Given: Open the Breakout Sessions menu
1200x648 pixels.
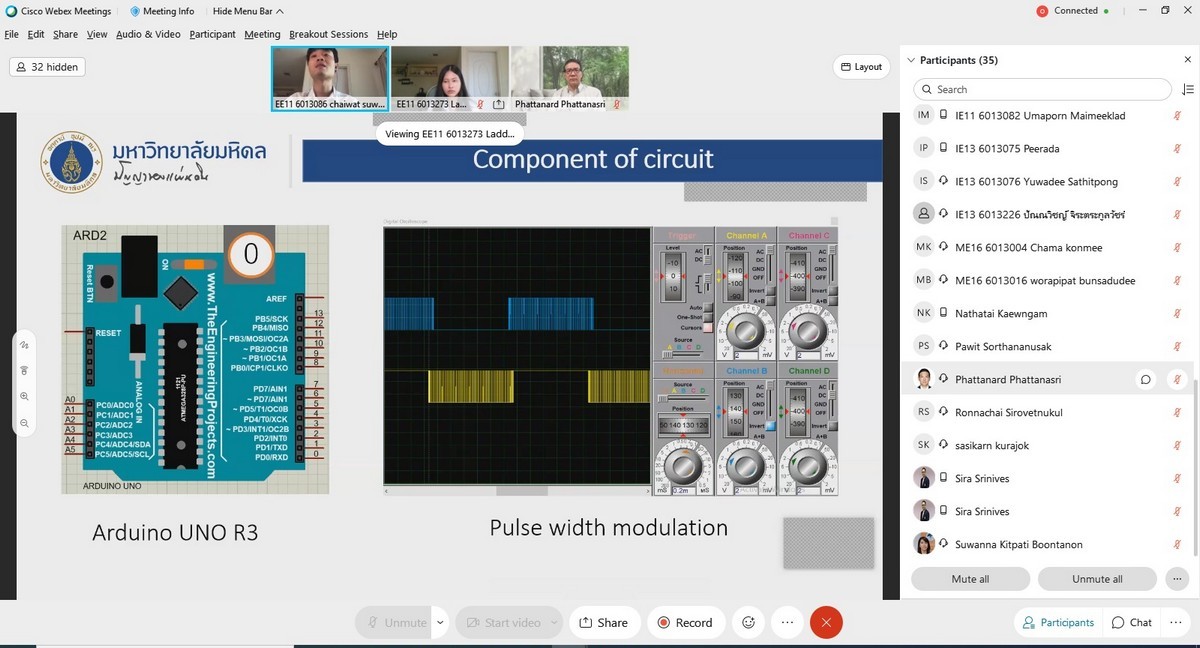Looking at the screenshot, I should pos(328,34).
